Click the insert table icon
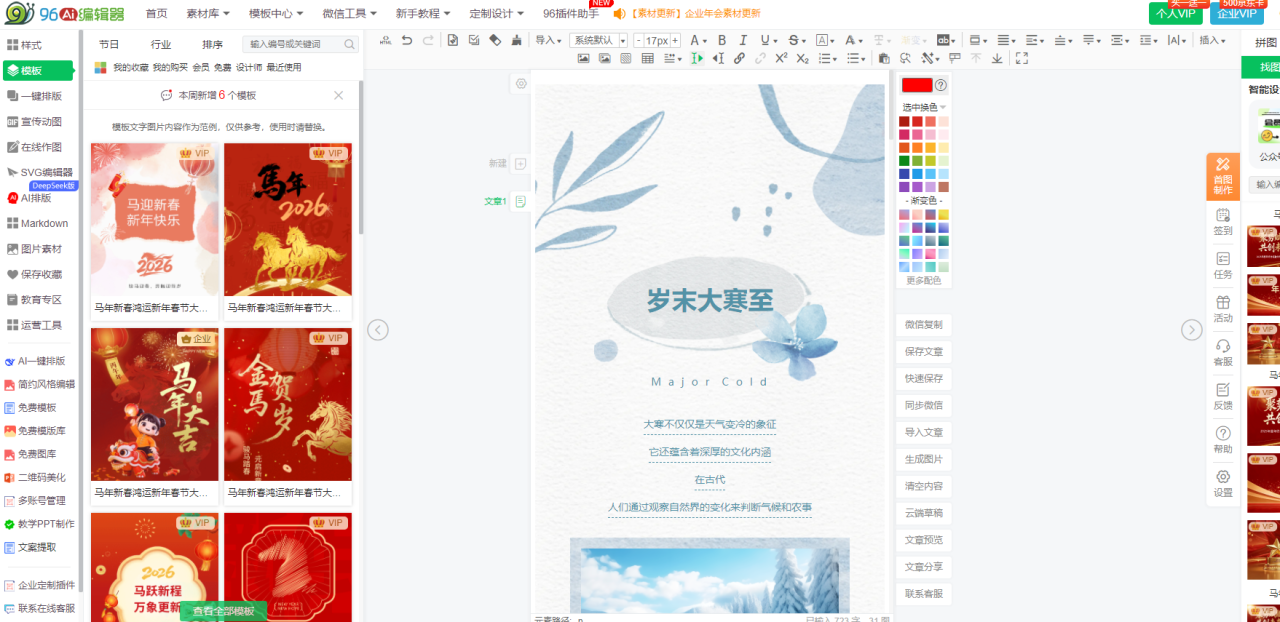Image resolution: width=1280 pixels, height=622 pixels. click(x=648, y=58)
